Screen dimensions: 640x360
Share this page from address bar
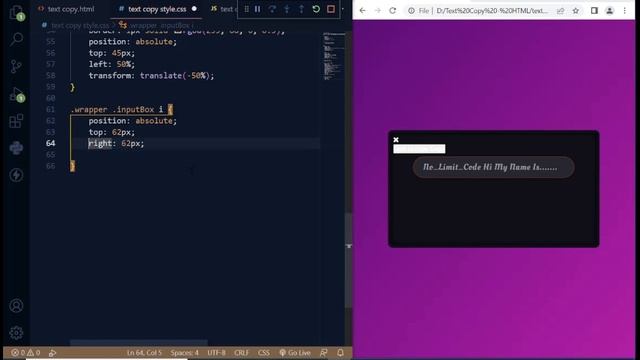point(560,11)
